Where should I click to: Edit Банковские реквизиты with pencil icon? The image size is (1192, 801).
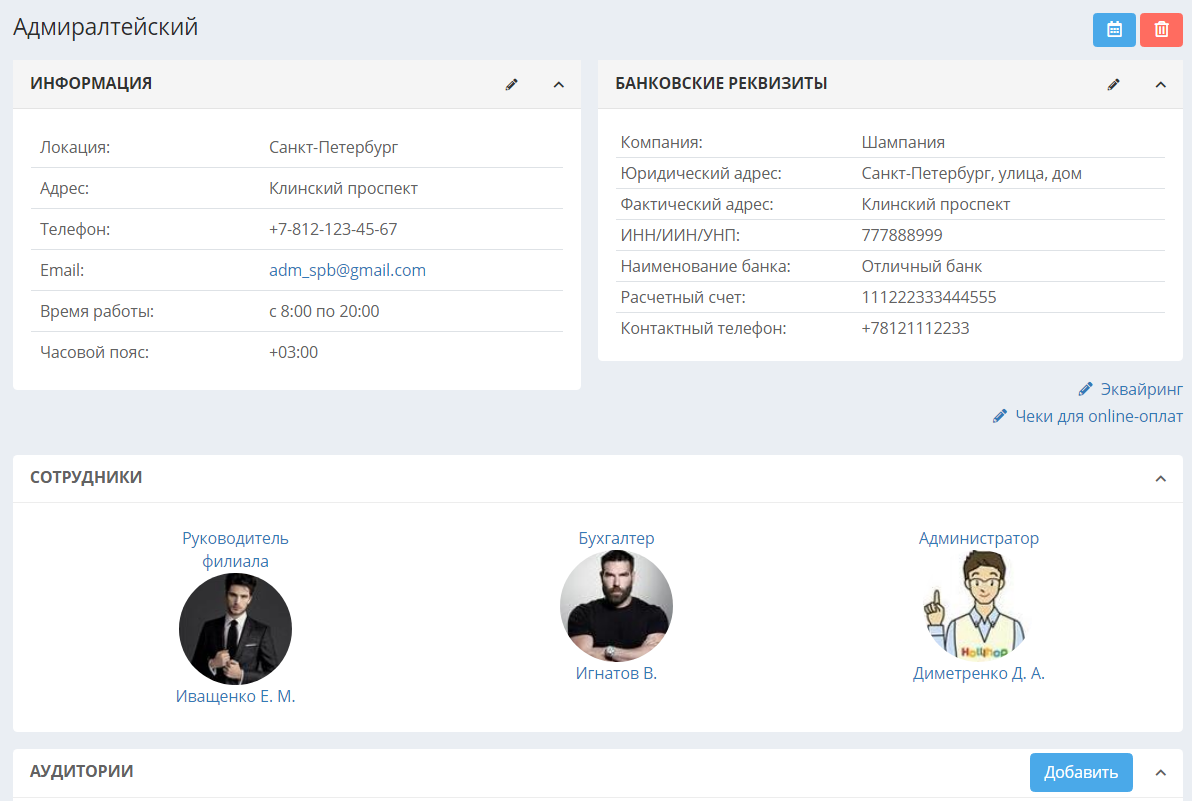point(1114,84)
